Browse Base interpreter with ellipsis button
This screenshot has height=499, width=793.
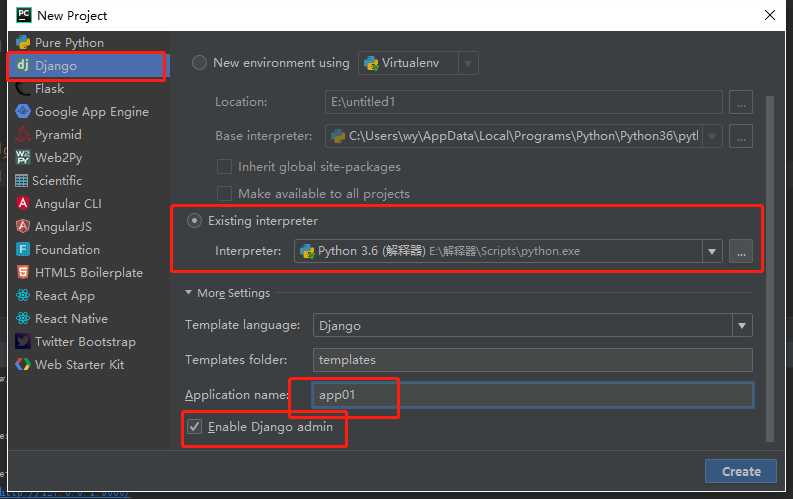[x=741, y=137]
